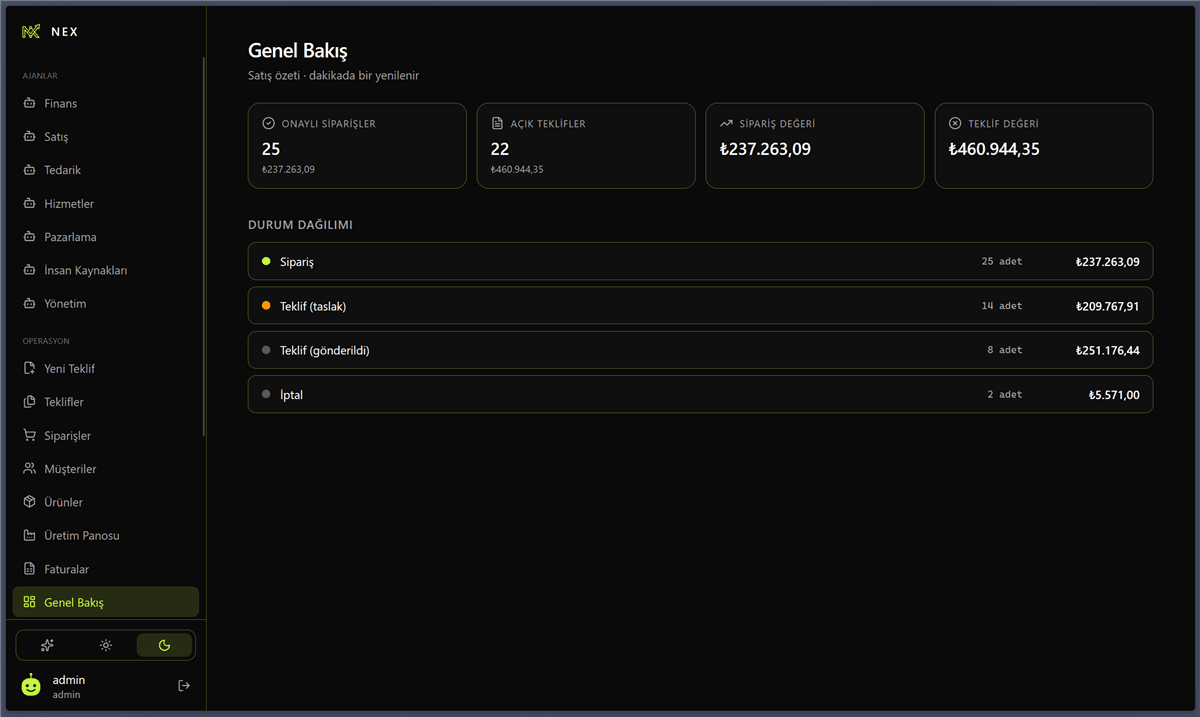
Task: Go to Siparişler in the sidebar
Action: [105, 436]
